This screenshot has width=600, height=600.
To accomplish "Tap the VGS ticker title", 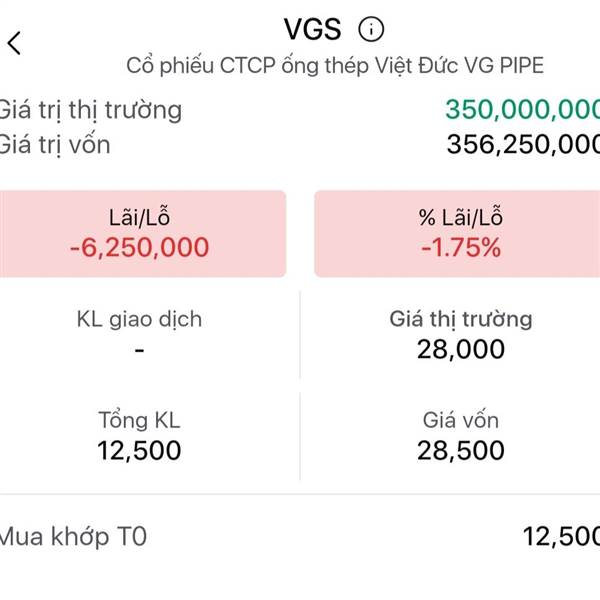I will coord(313,28).
